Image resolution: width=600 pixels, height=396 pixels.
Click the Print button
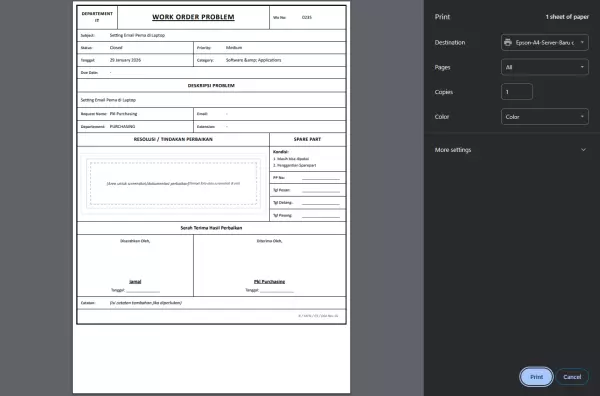[536, 377]
